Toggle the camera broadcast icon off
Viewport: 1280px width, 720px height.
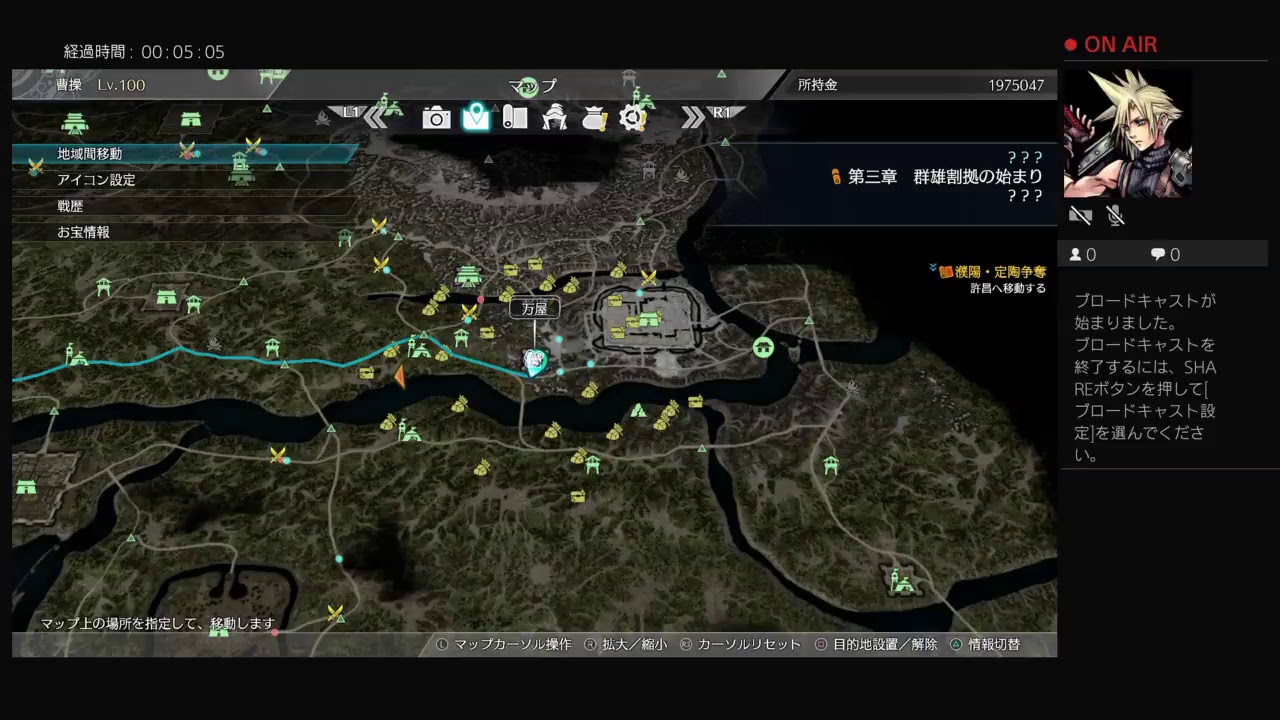[1080, 215]
